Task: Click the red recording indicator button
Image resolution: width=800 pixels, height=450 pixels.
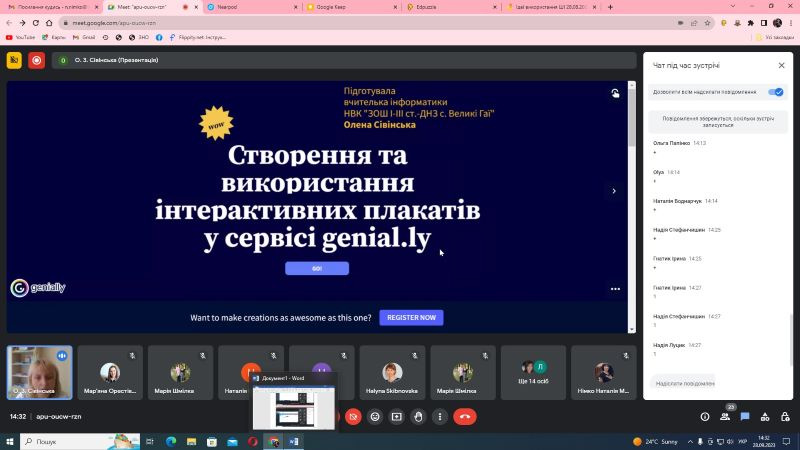Action: click(x=37, y=60)
